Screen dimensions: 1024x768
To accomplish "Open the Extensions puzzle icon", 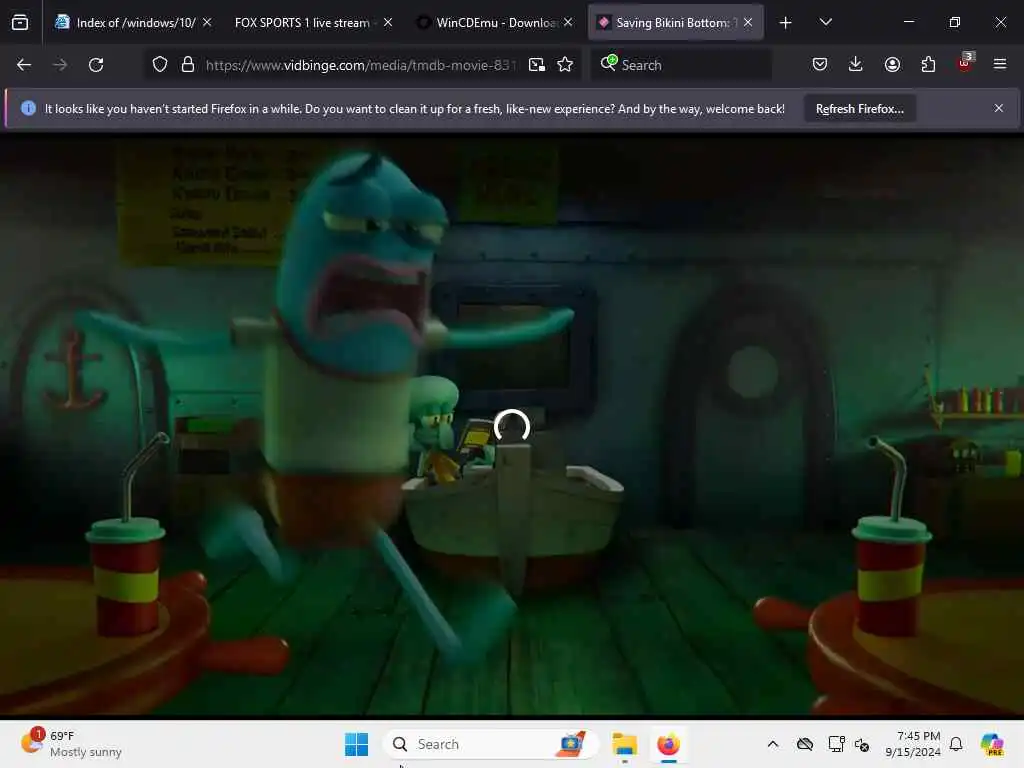I will (928, 64).
